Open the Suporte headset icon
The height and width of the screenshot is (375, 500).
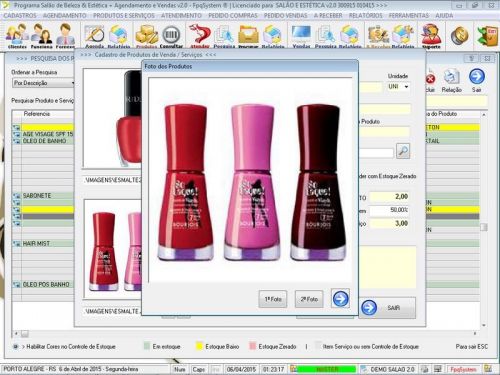coord(431,36)
